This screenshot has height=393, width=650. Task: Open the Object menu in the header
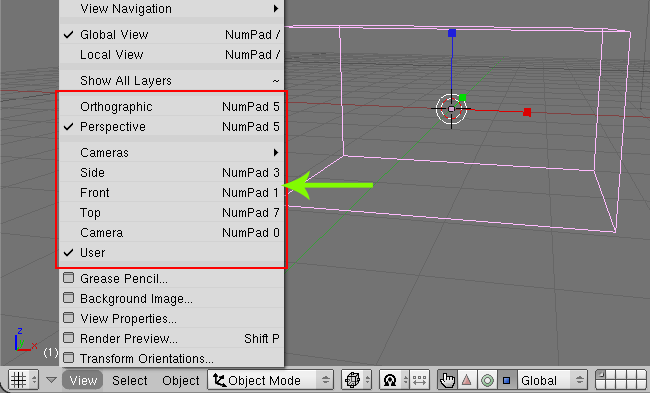(x=181, y=380)
